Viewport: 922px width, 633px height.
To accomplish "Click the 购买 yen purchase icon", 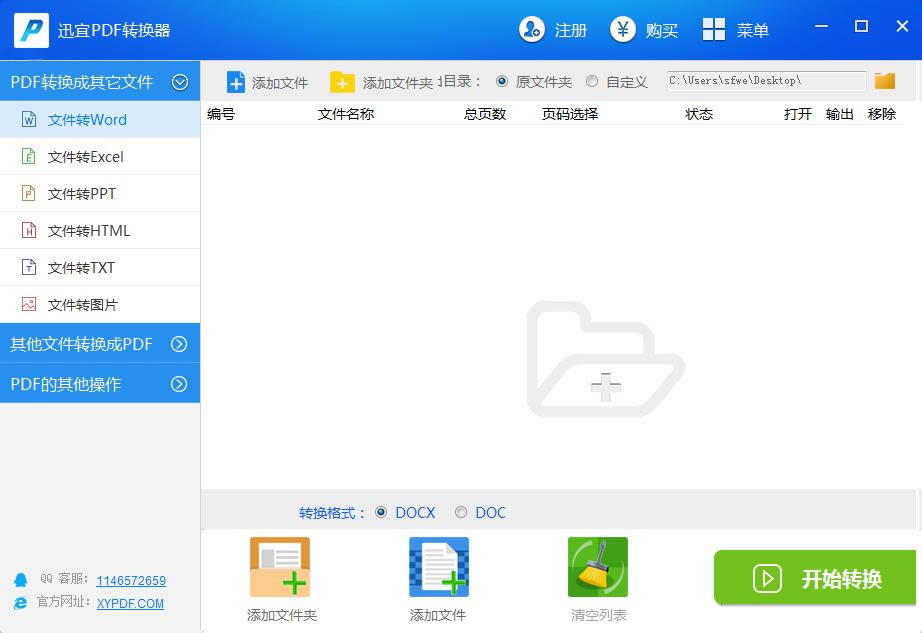I will [623, 29].
